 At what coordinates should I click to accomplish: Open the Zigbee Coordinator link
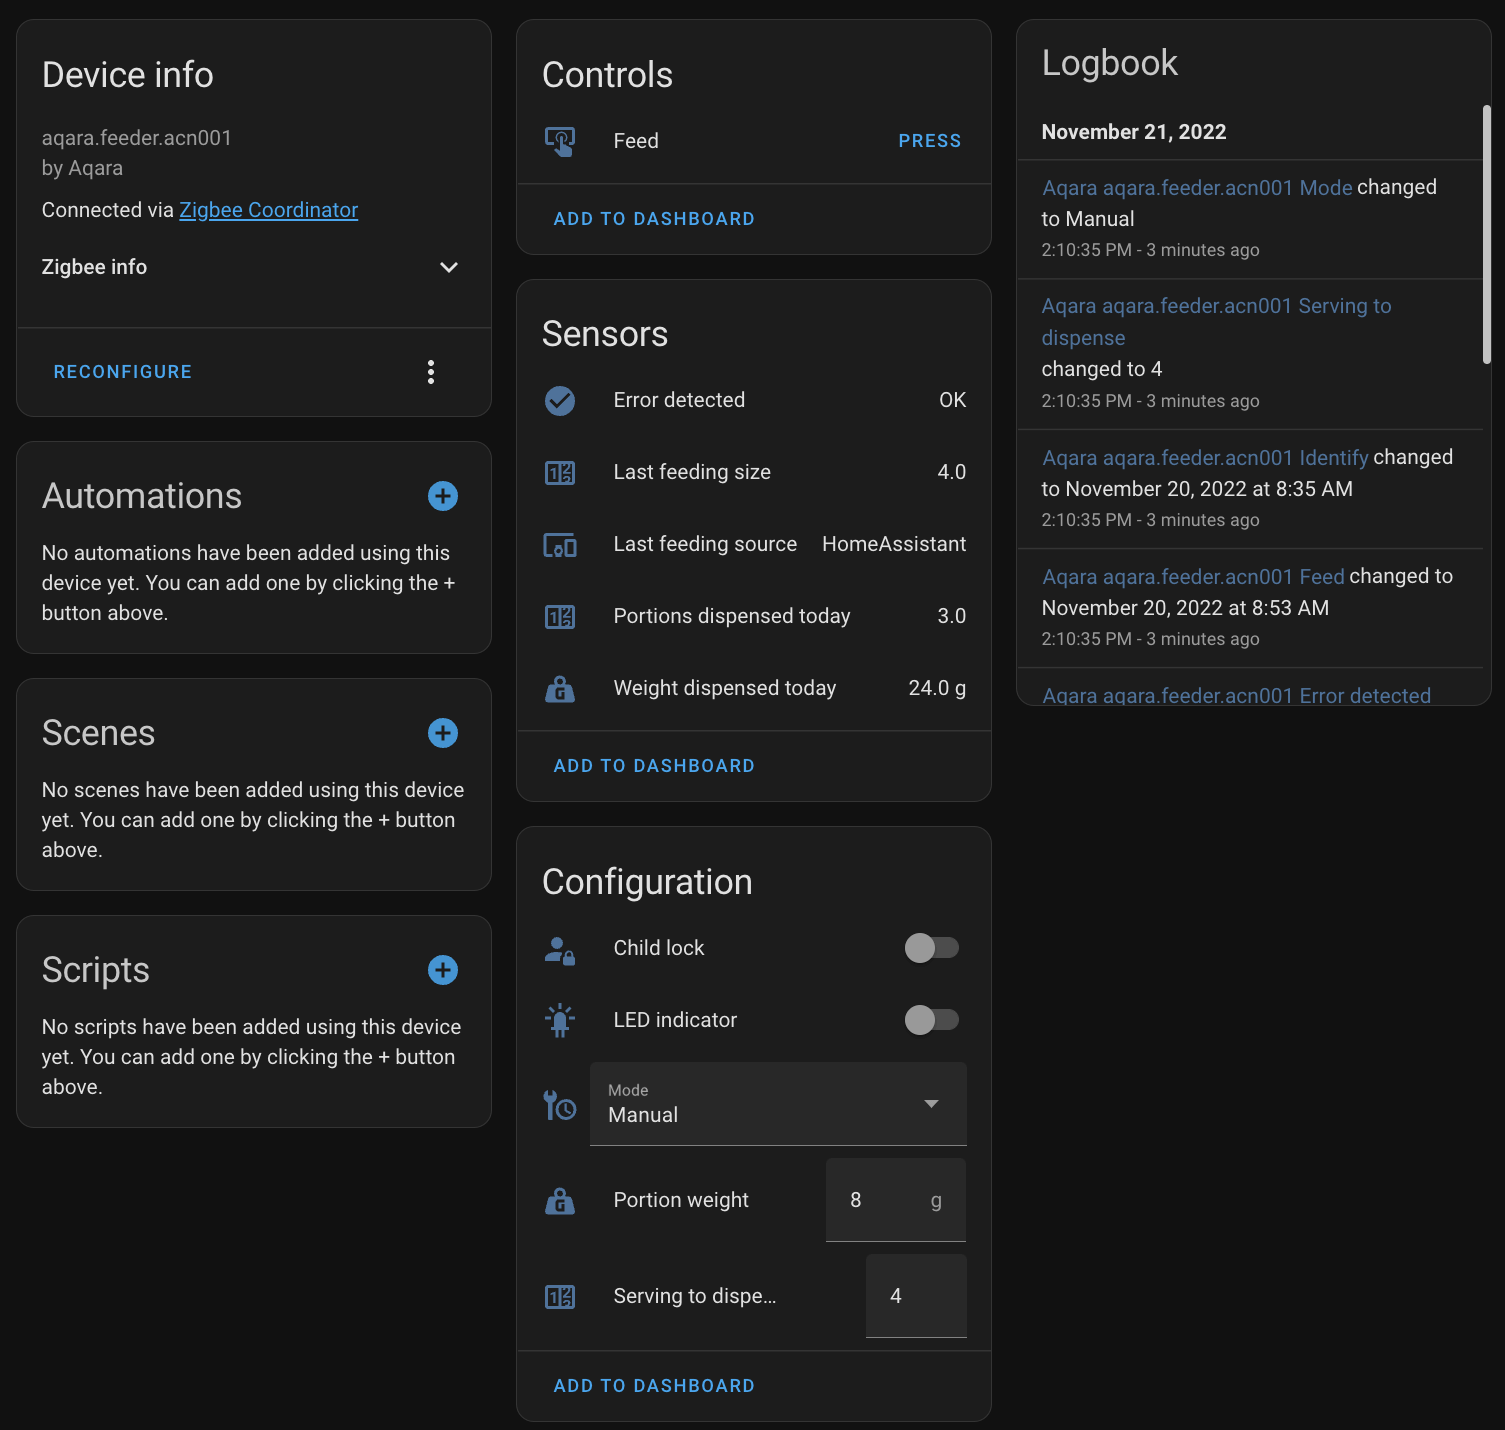click(268, 210)
